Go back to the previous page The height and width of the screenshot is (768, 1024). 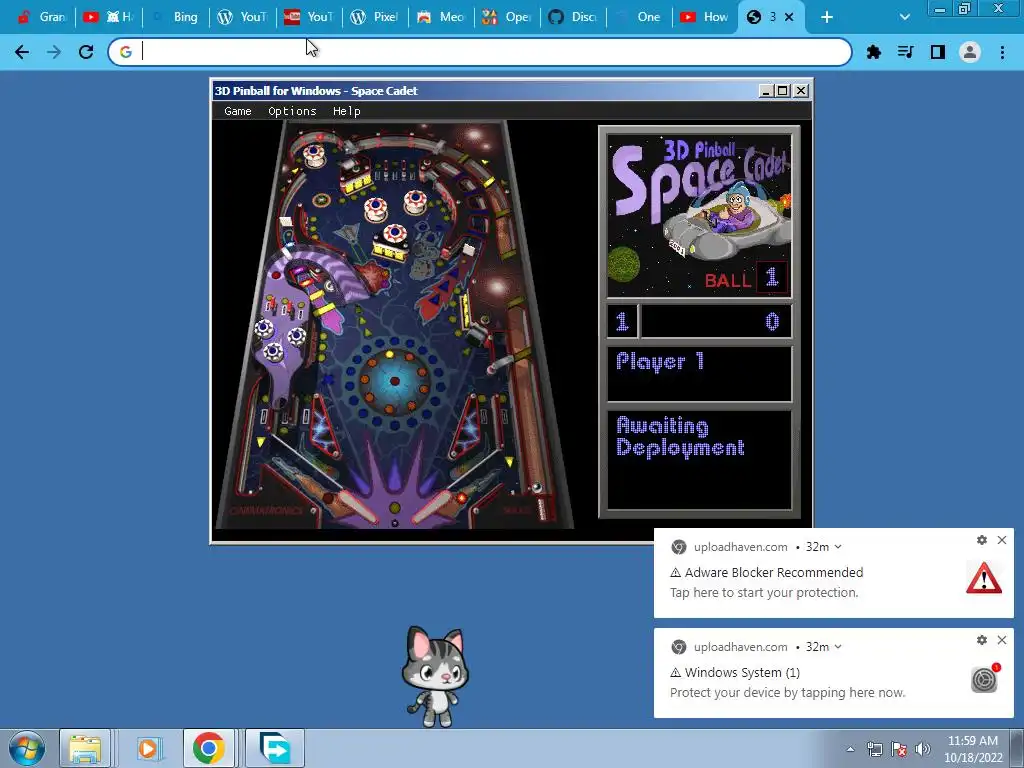tap(22, 52)
